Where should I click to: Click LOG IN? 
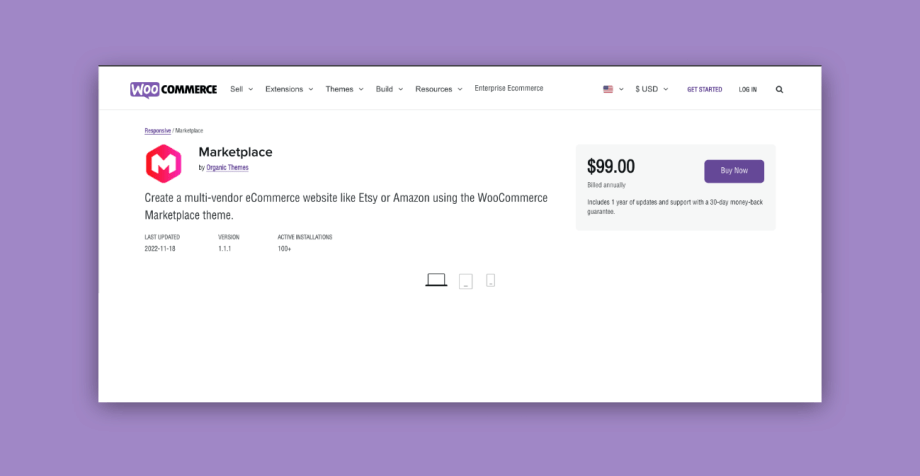[748, 90]
